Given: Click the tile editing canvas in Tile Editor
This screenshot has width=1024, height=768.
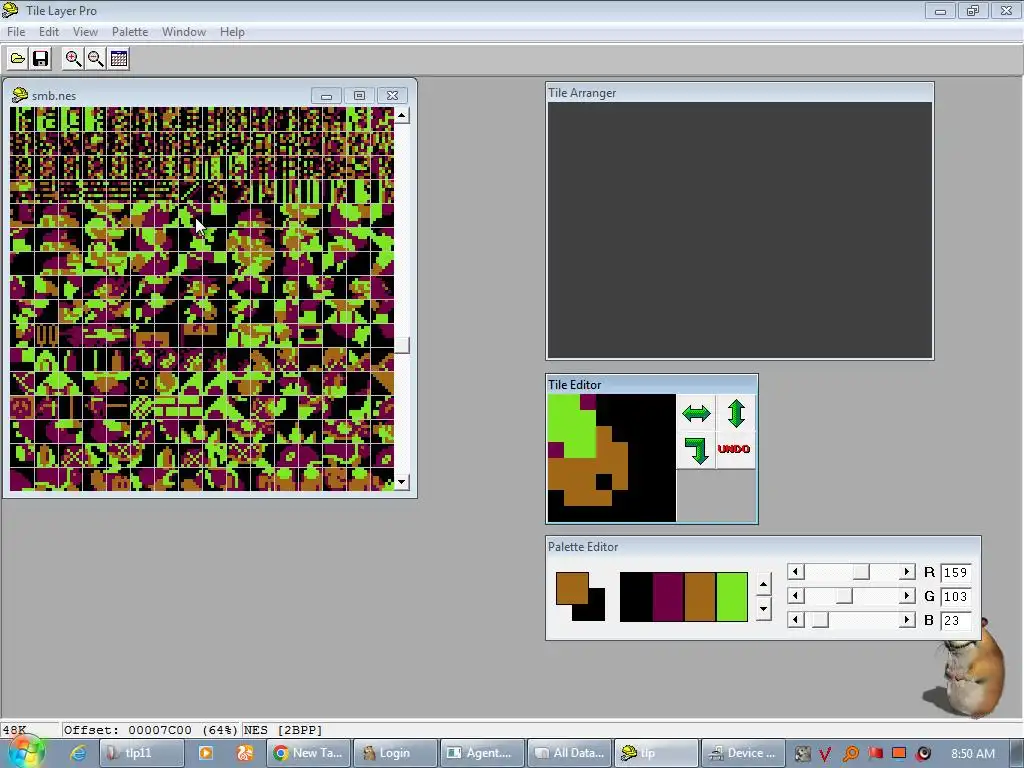Looking at the screenshot, I should 611,458.
